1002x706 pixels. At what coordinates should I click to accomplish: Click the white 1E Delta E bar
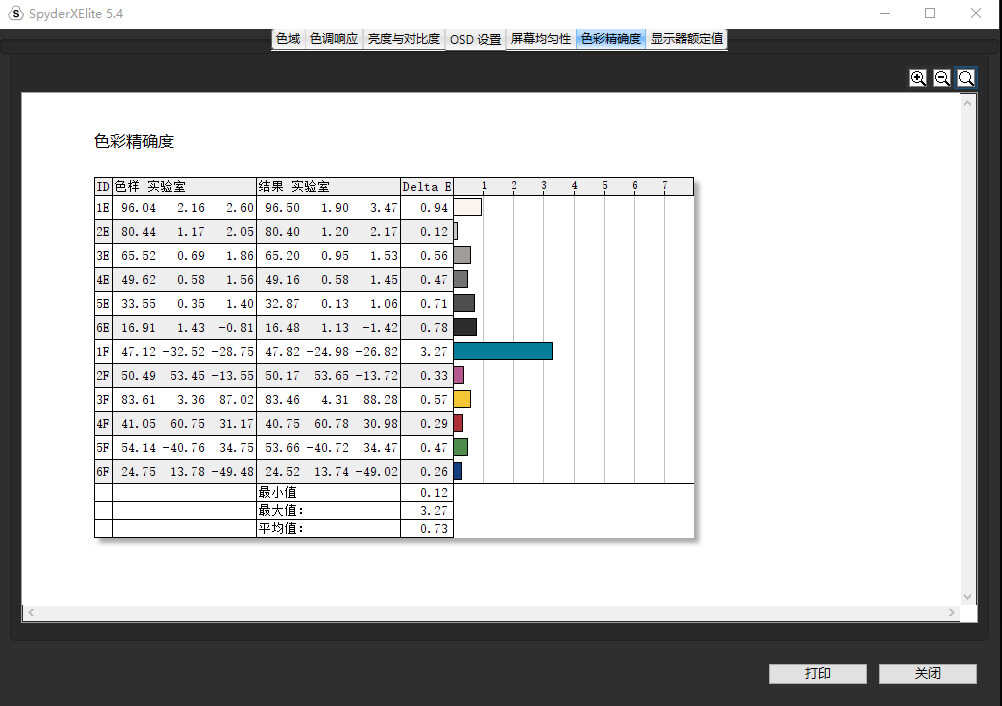pyautogui.click(x=468, y=207)
